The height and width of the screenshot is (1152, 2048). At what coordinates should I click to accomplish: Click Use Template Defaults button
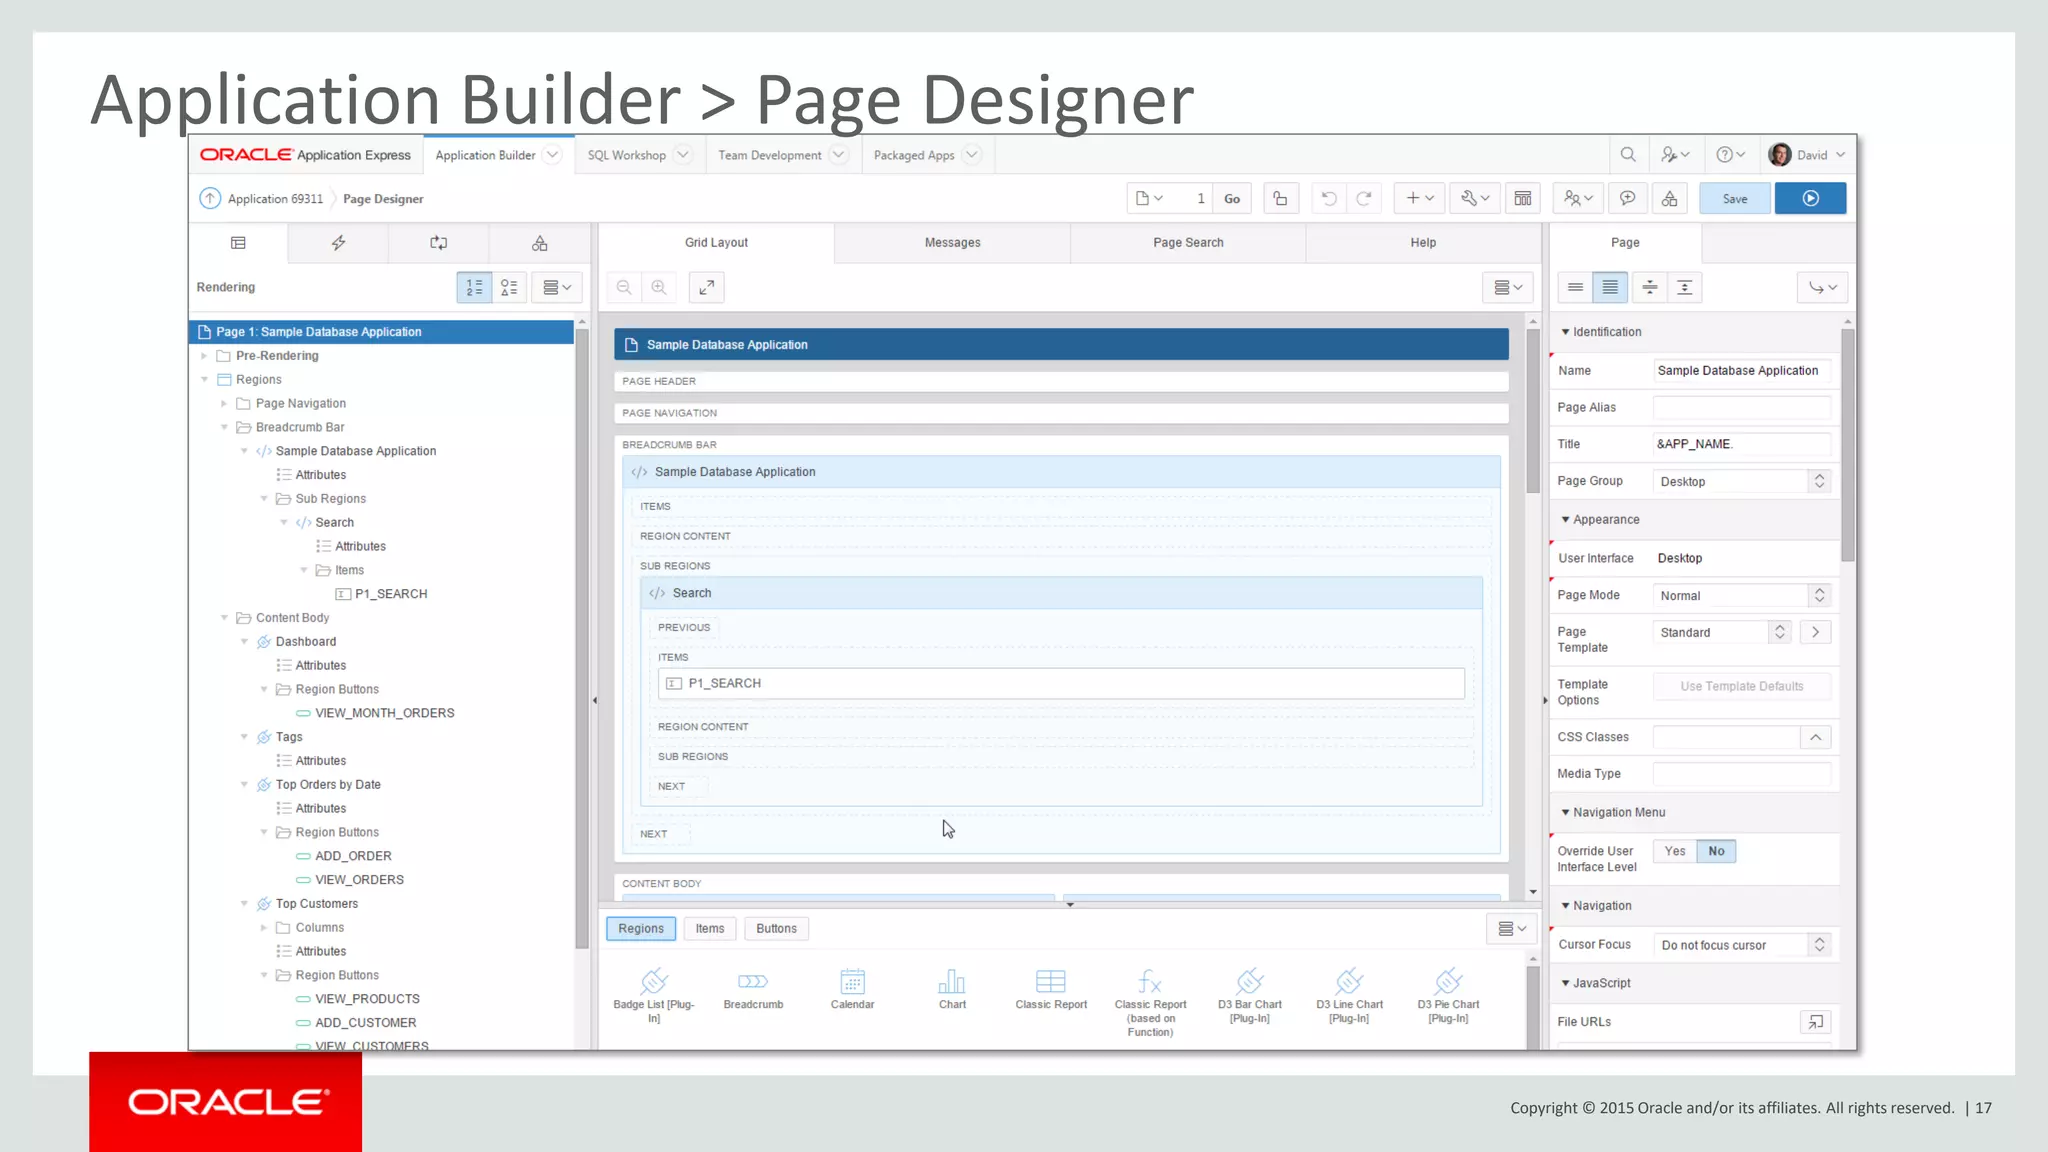pyautogui.click(x=1742, y=686)
